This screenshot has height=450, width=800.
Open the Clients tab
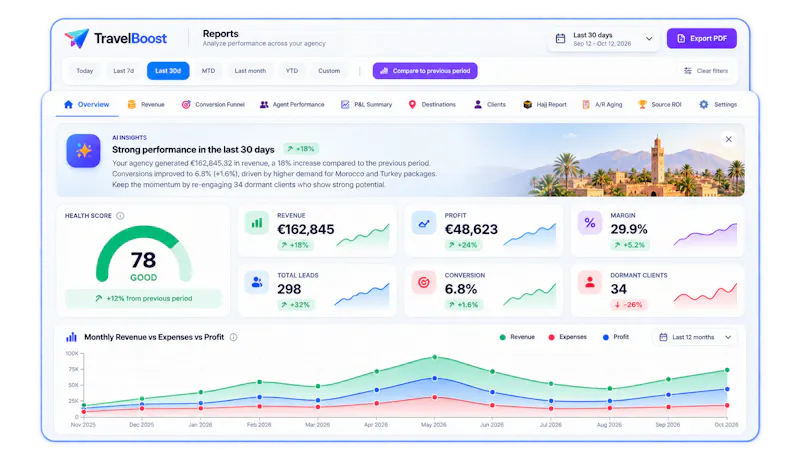[490, 105]
